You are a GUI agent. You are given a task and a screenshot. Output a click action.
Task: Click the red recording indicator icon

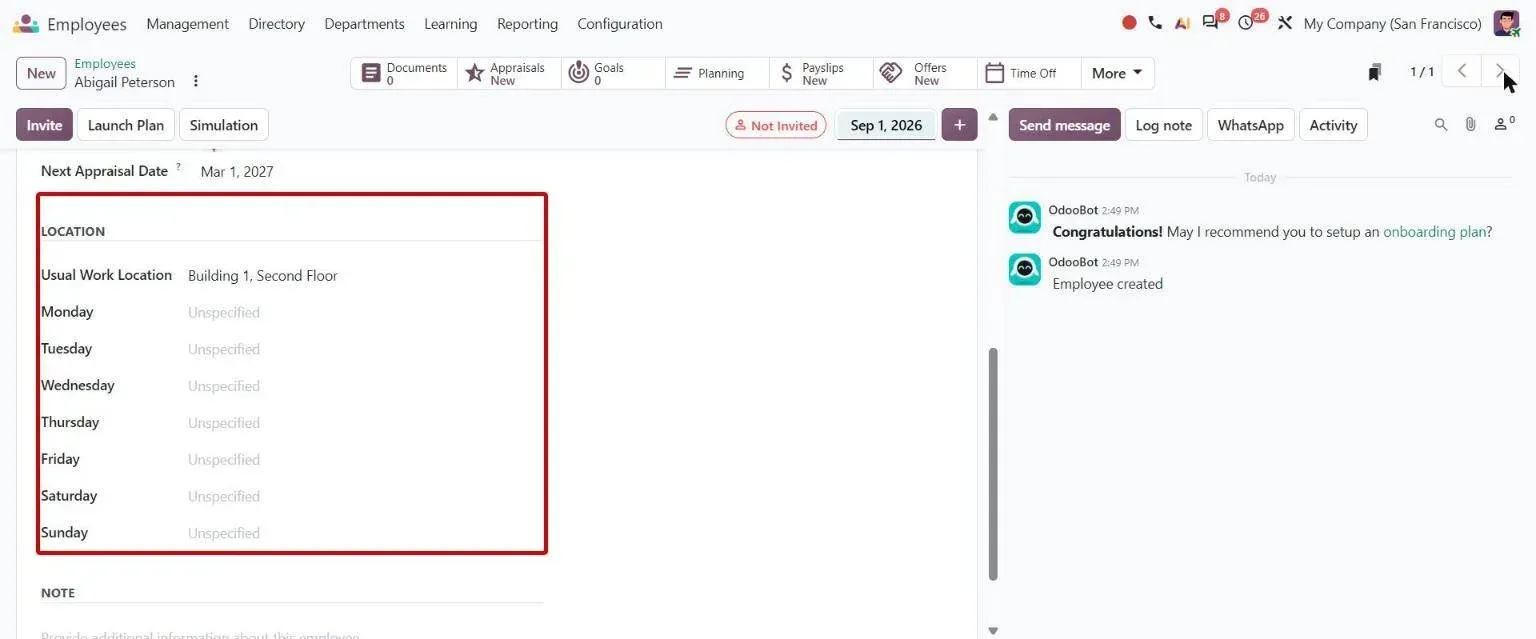coord(1129,23)
